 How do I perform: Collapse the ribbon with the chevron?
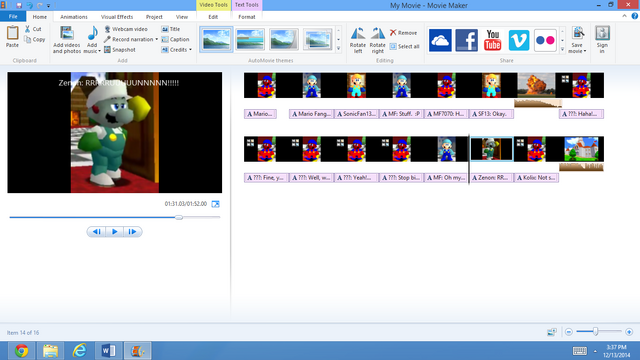point(624,16)
